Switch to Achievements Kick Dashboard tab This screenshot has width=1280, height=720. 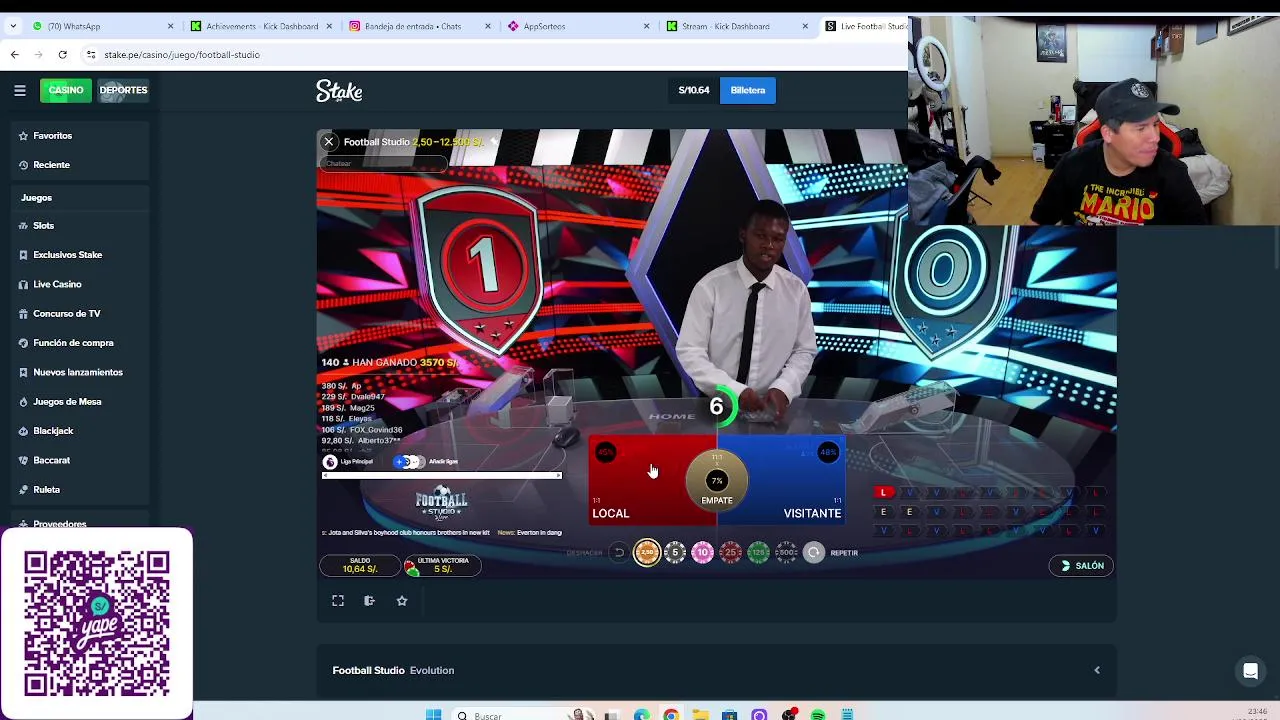[262, 26]
